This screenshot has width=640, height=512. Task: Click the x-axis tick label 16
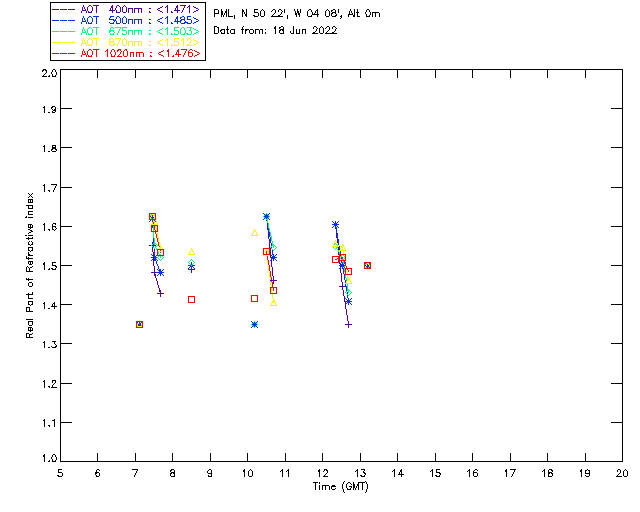pos(472,474)
